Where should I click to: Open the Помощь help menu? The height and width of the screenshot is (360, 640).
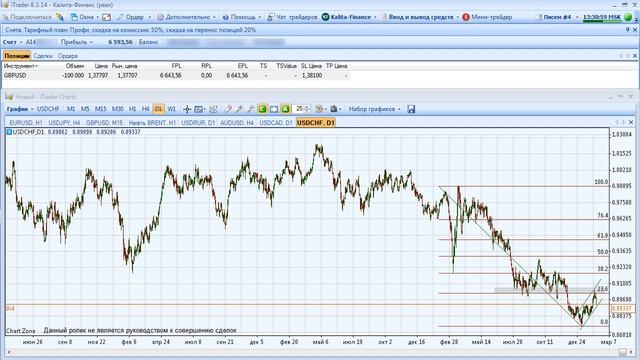[242, 17]
